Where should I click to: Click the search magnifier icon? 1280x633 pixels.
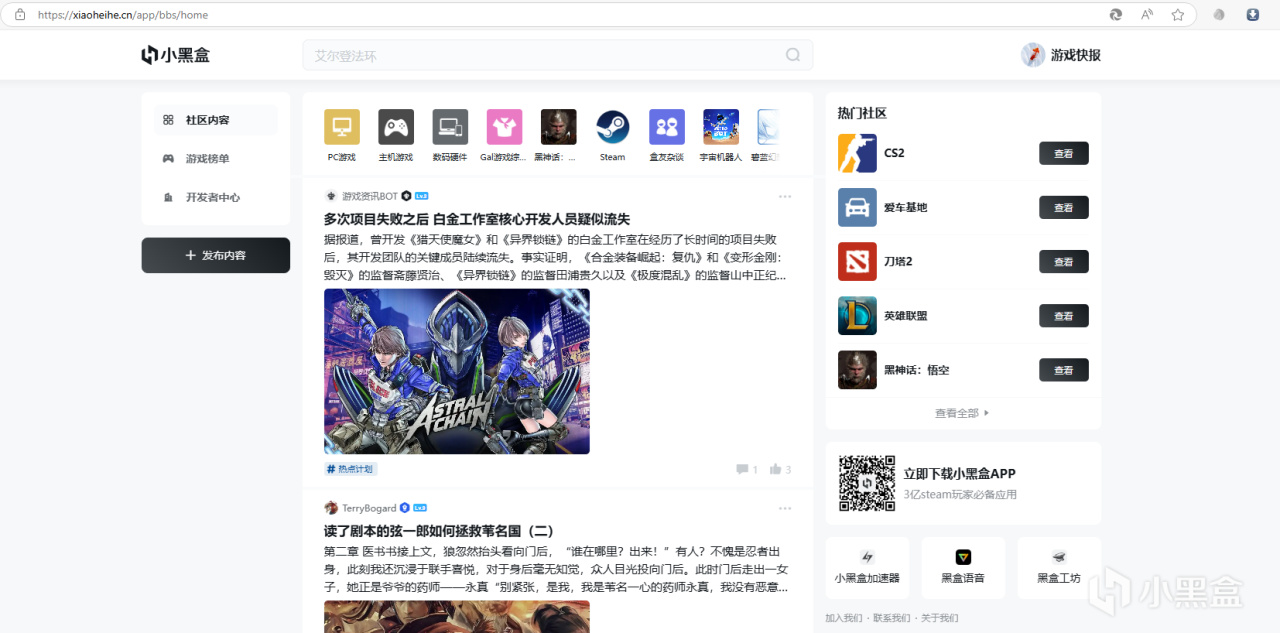[793, 55]
